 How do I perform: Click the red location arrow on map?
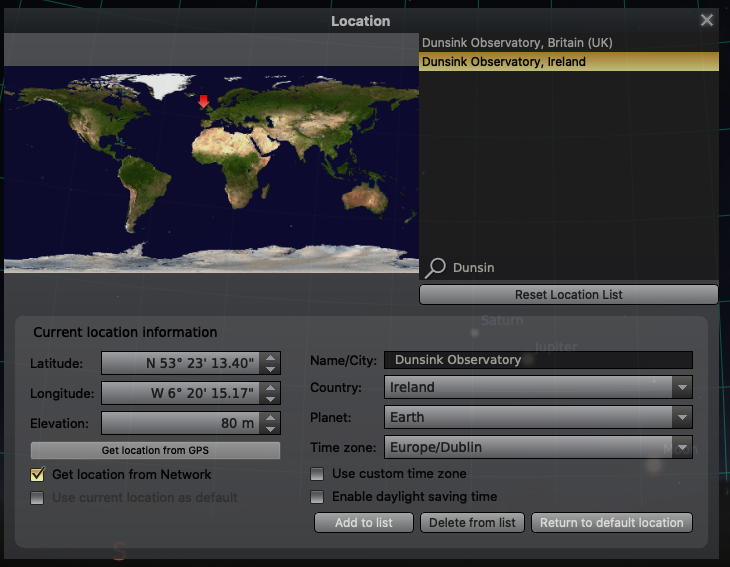tap(203, 101)
